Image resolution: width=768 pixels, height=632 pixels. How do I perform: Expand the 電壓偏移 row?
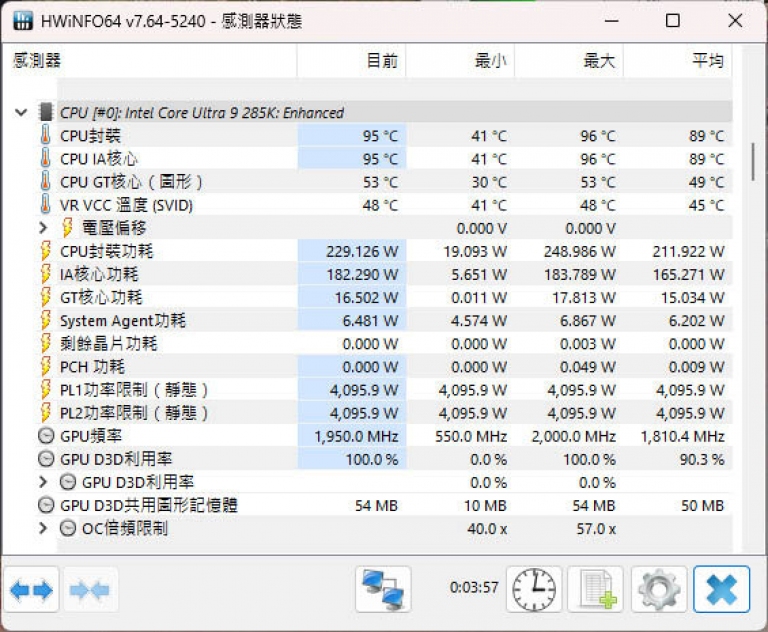coord(43,228)
